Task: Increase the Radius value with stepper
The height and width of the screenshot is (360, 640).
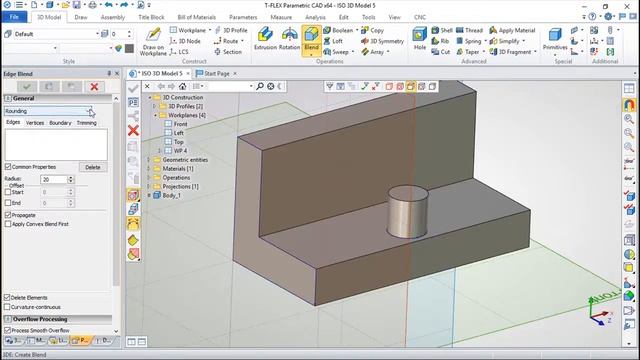Action: 71,178
